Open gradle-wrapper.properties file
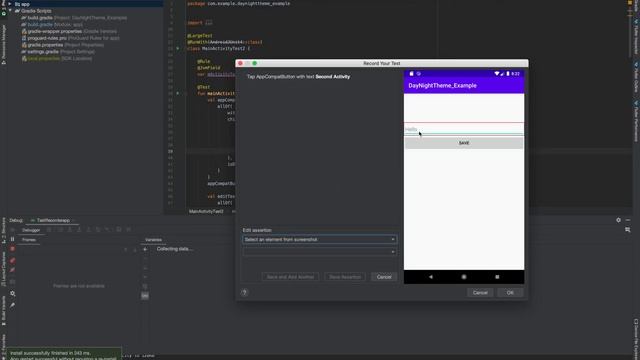 [69, 31]
